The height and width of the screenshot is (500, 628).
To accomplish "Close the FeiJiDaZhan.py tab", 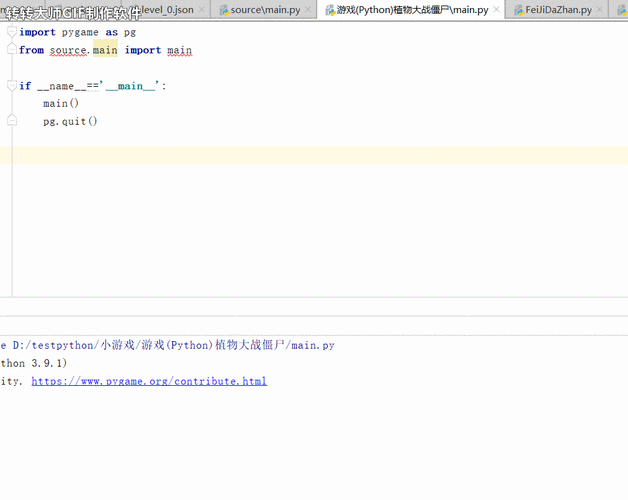I will pos(601,10).
